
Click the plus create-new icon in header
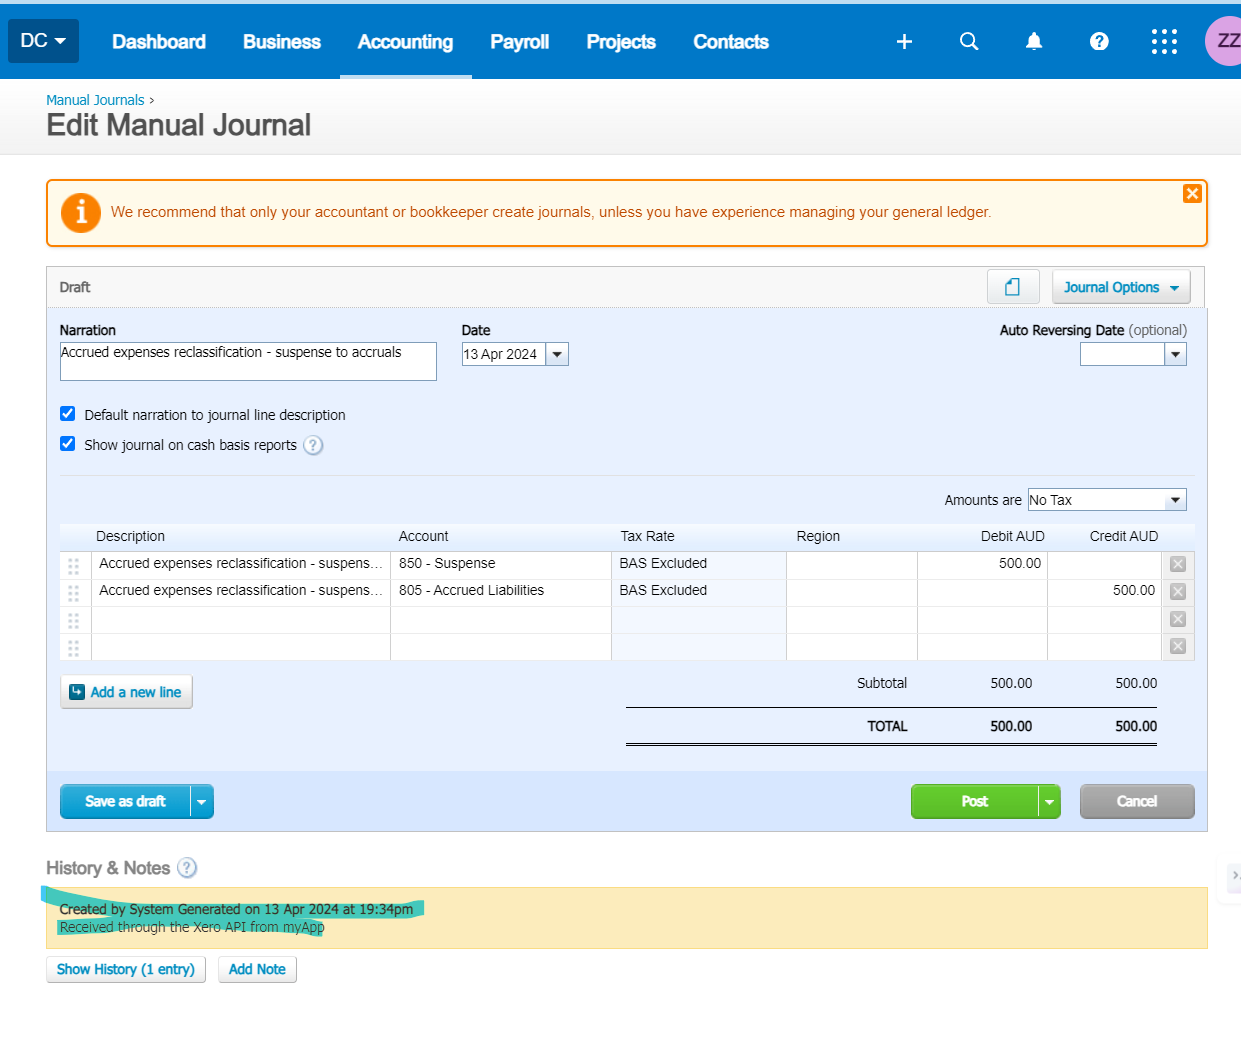pyautogui.click(x=904, y=41)
